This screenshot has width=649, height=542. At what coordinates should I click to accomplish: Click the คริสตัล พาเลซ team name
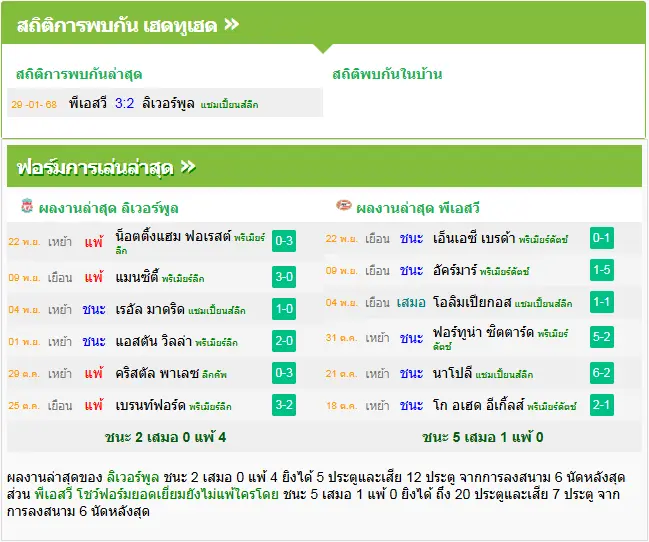tap(157, 373)
